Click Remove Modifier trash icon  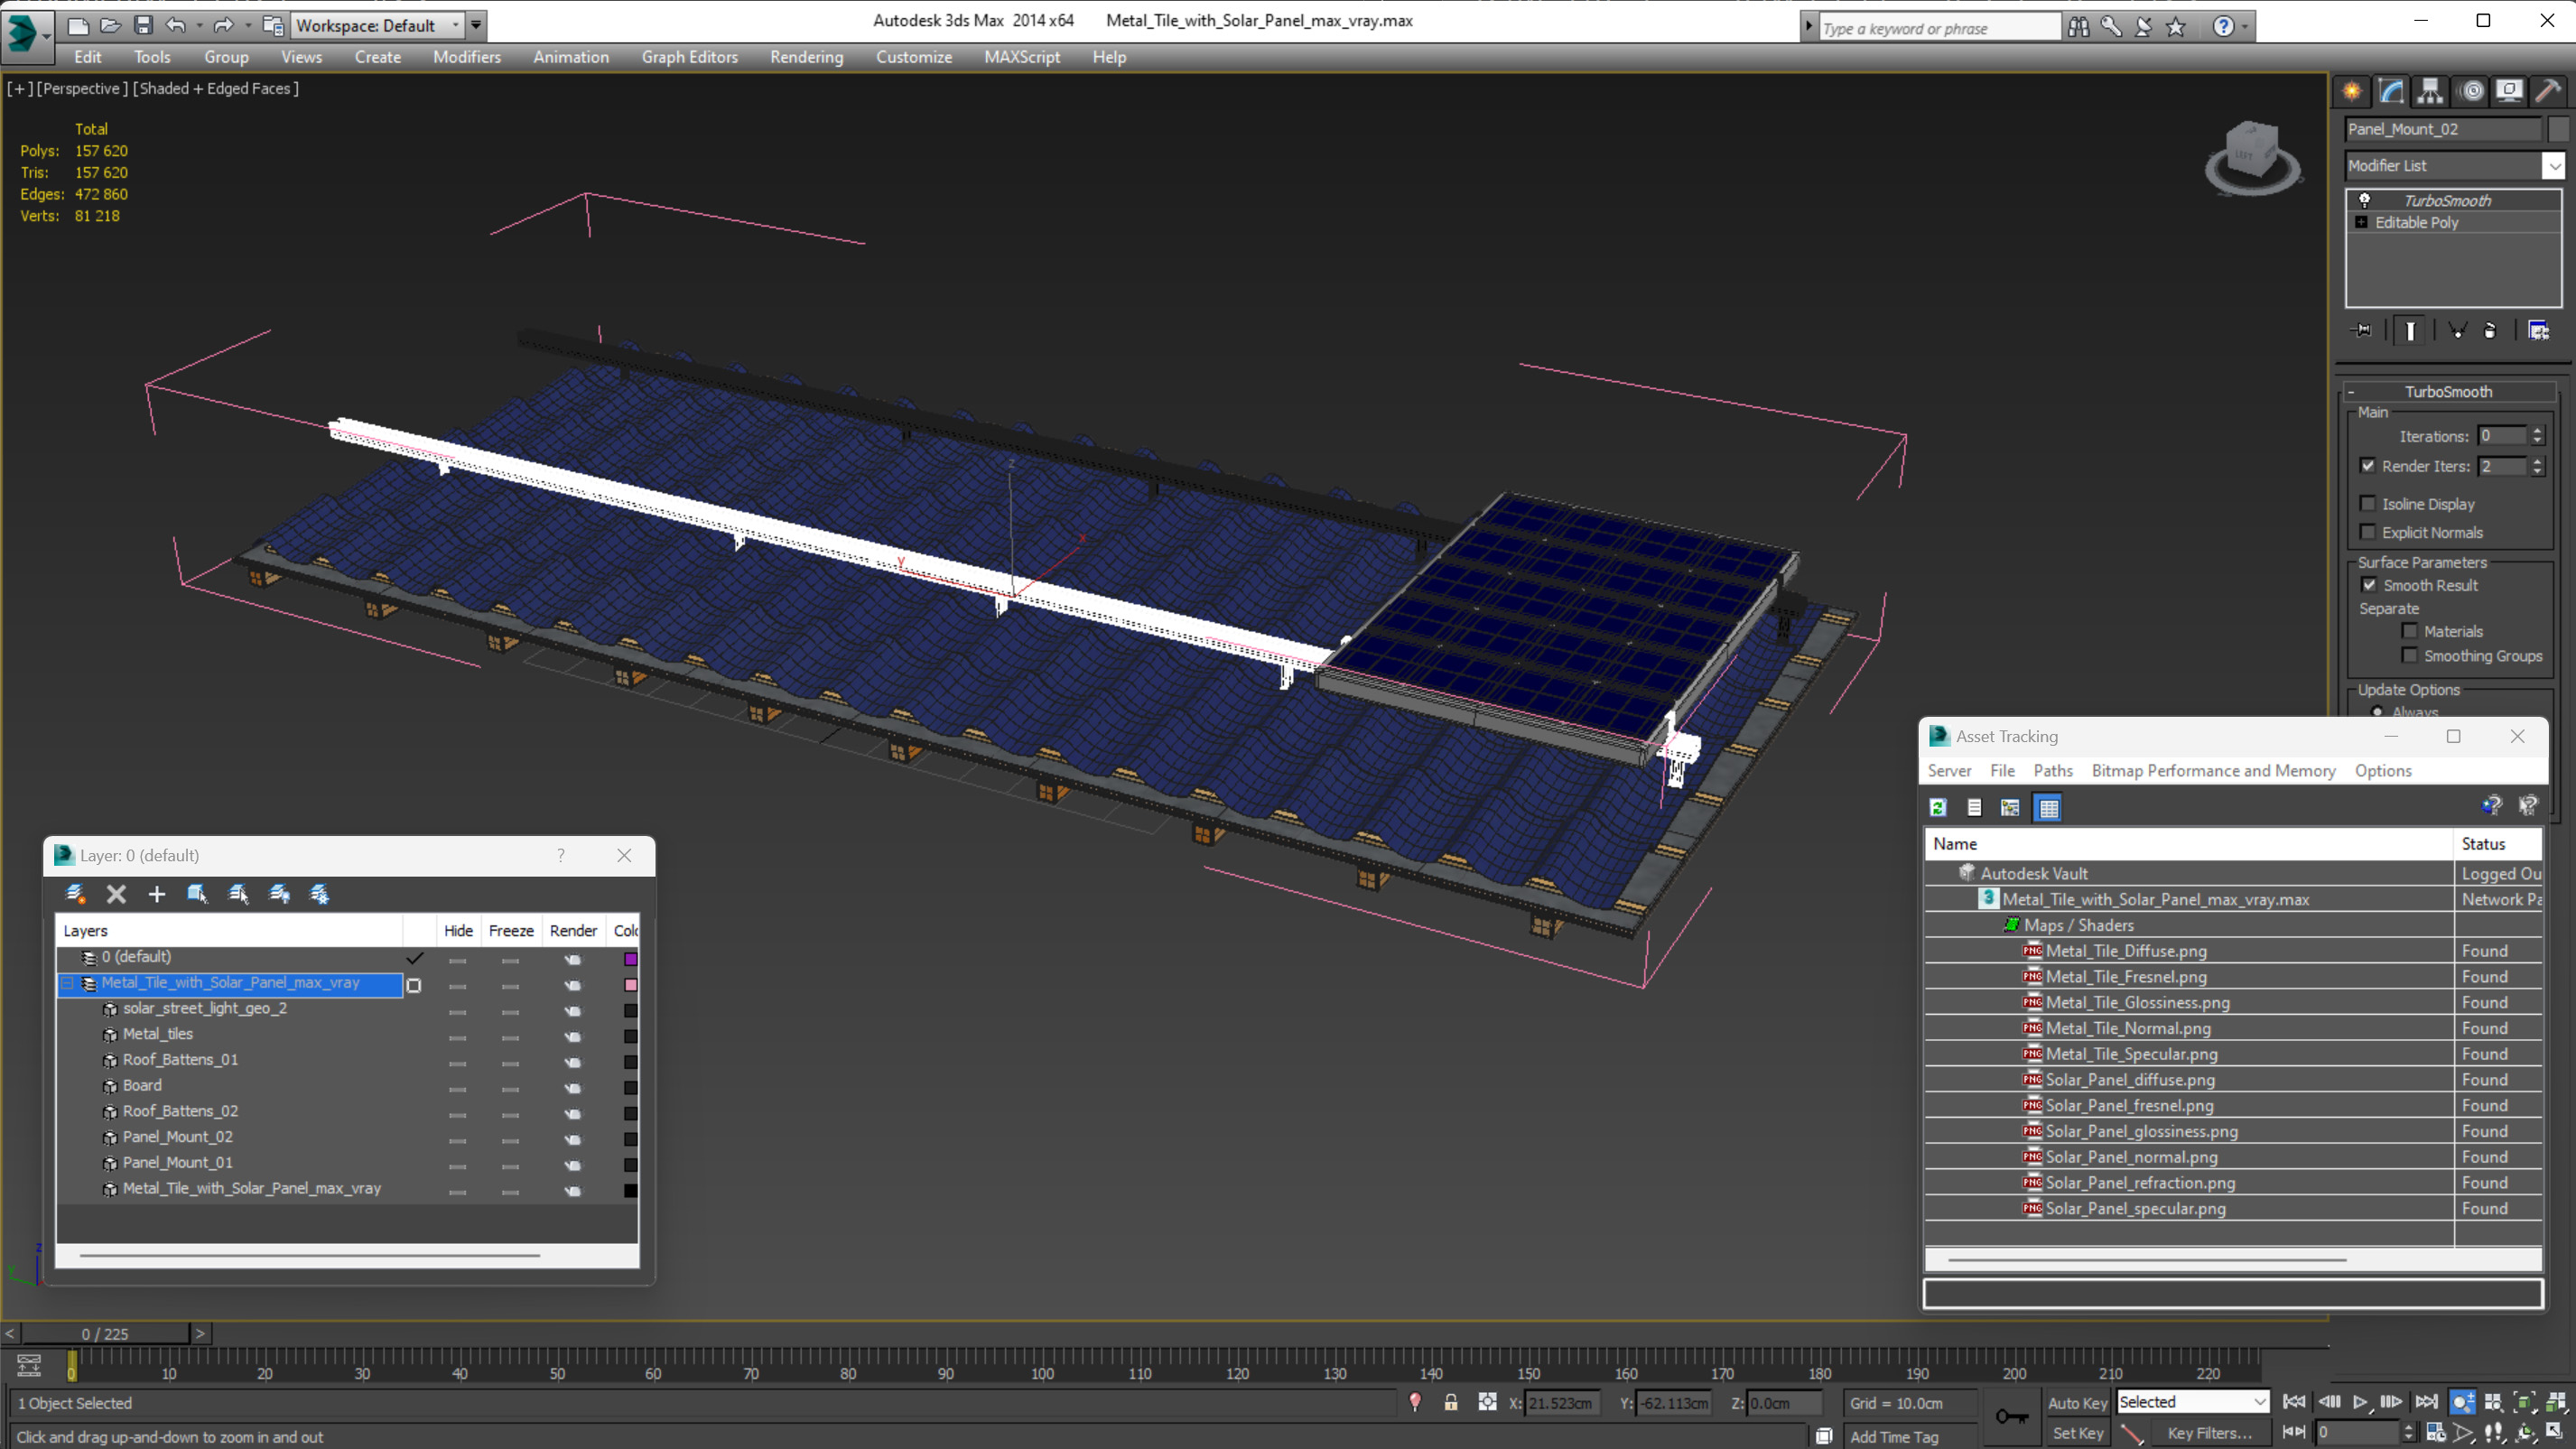(x=2490, y=330)
